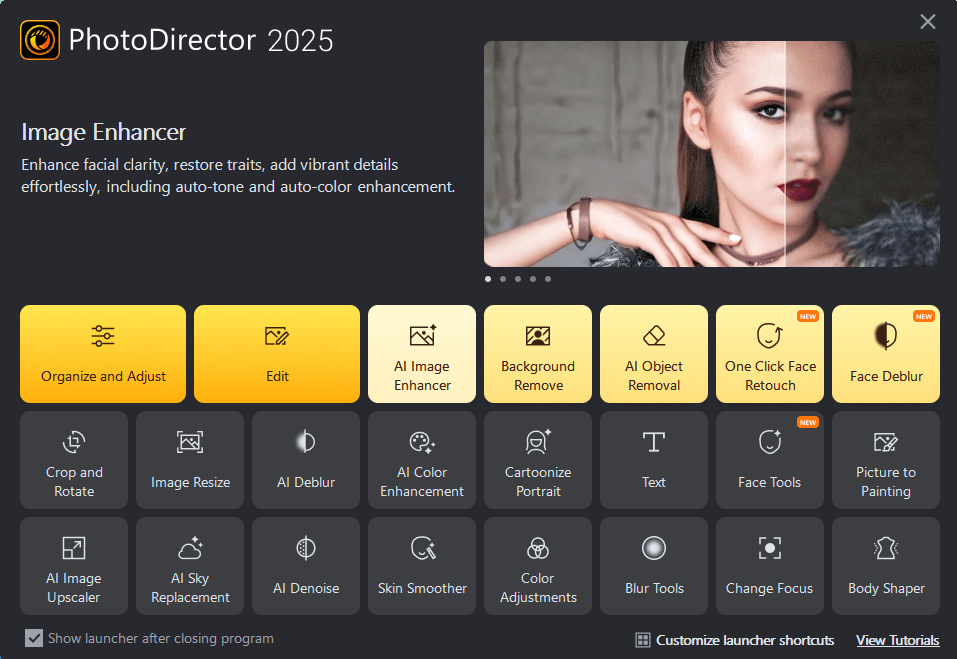
Task: Open the Body Shaper tool
Action: coord(885,566)
